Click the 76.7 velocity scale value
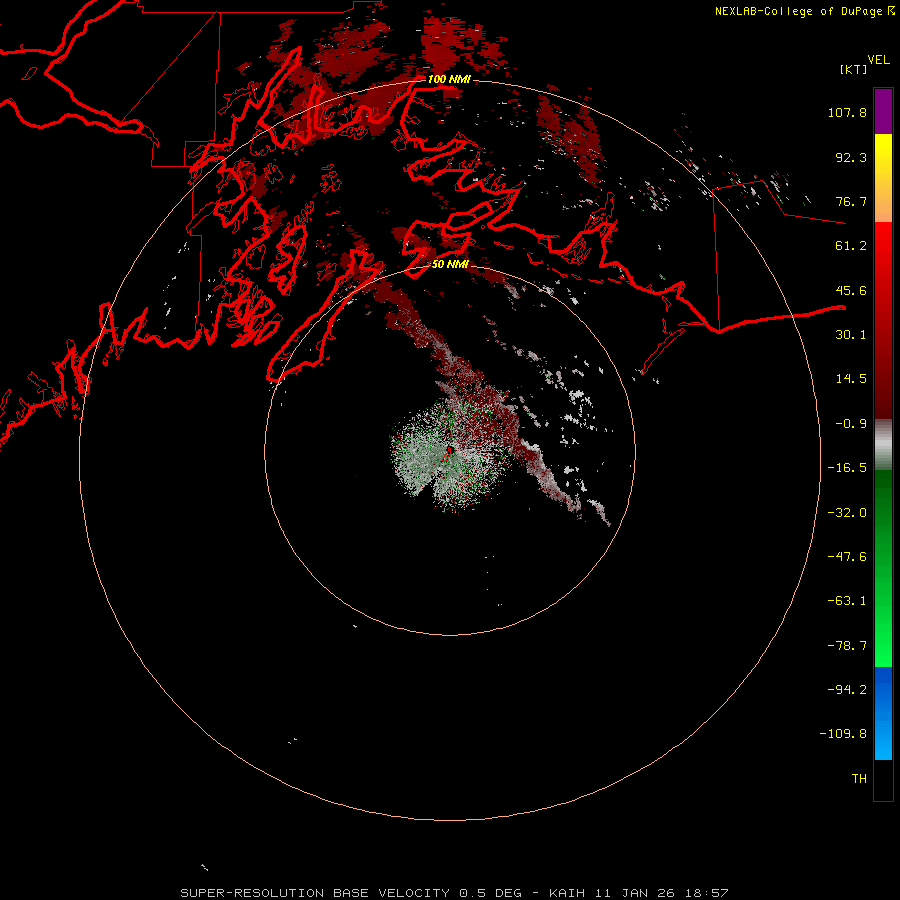 [x=851, y=201]
